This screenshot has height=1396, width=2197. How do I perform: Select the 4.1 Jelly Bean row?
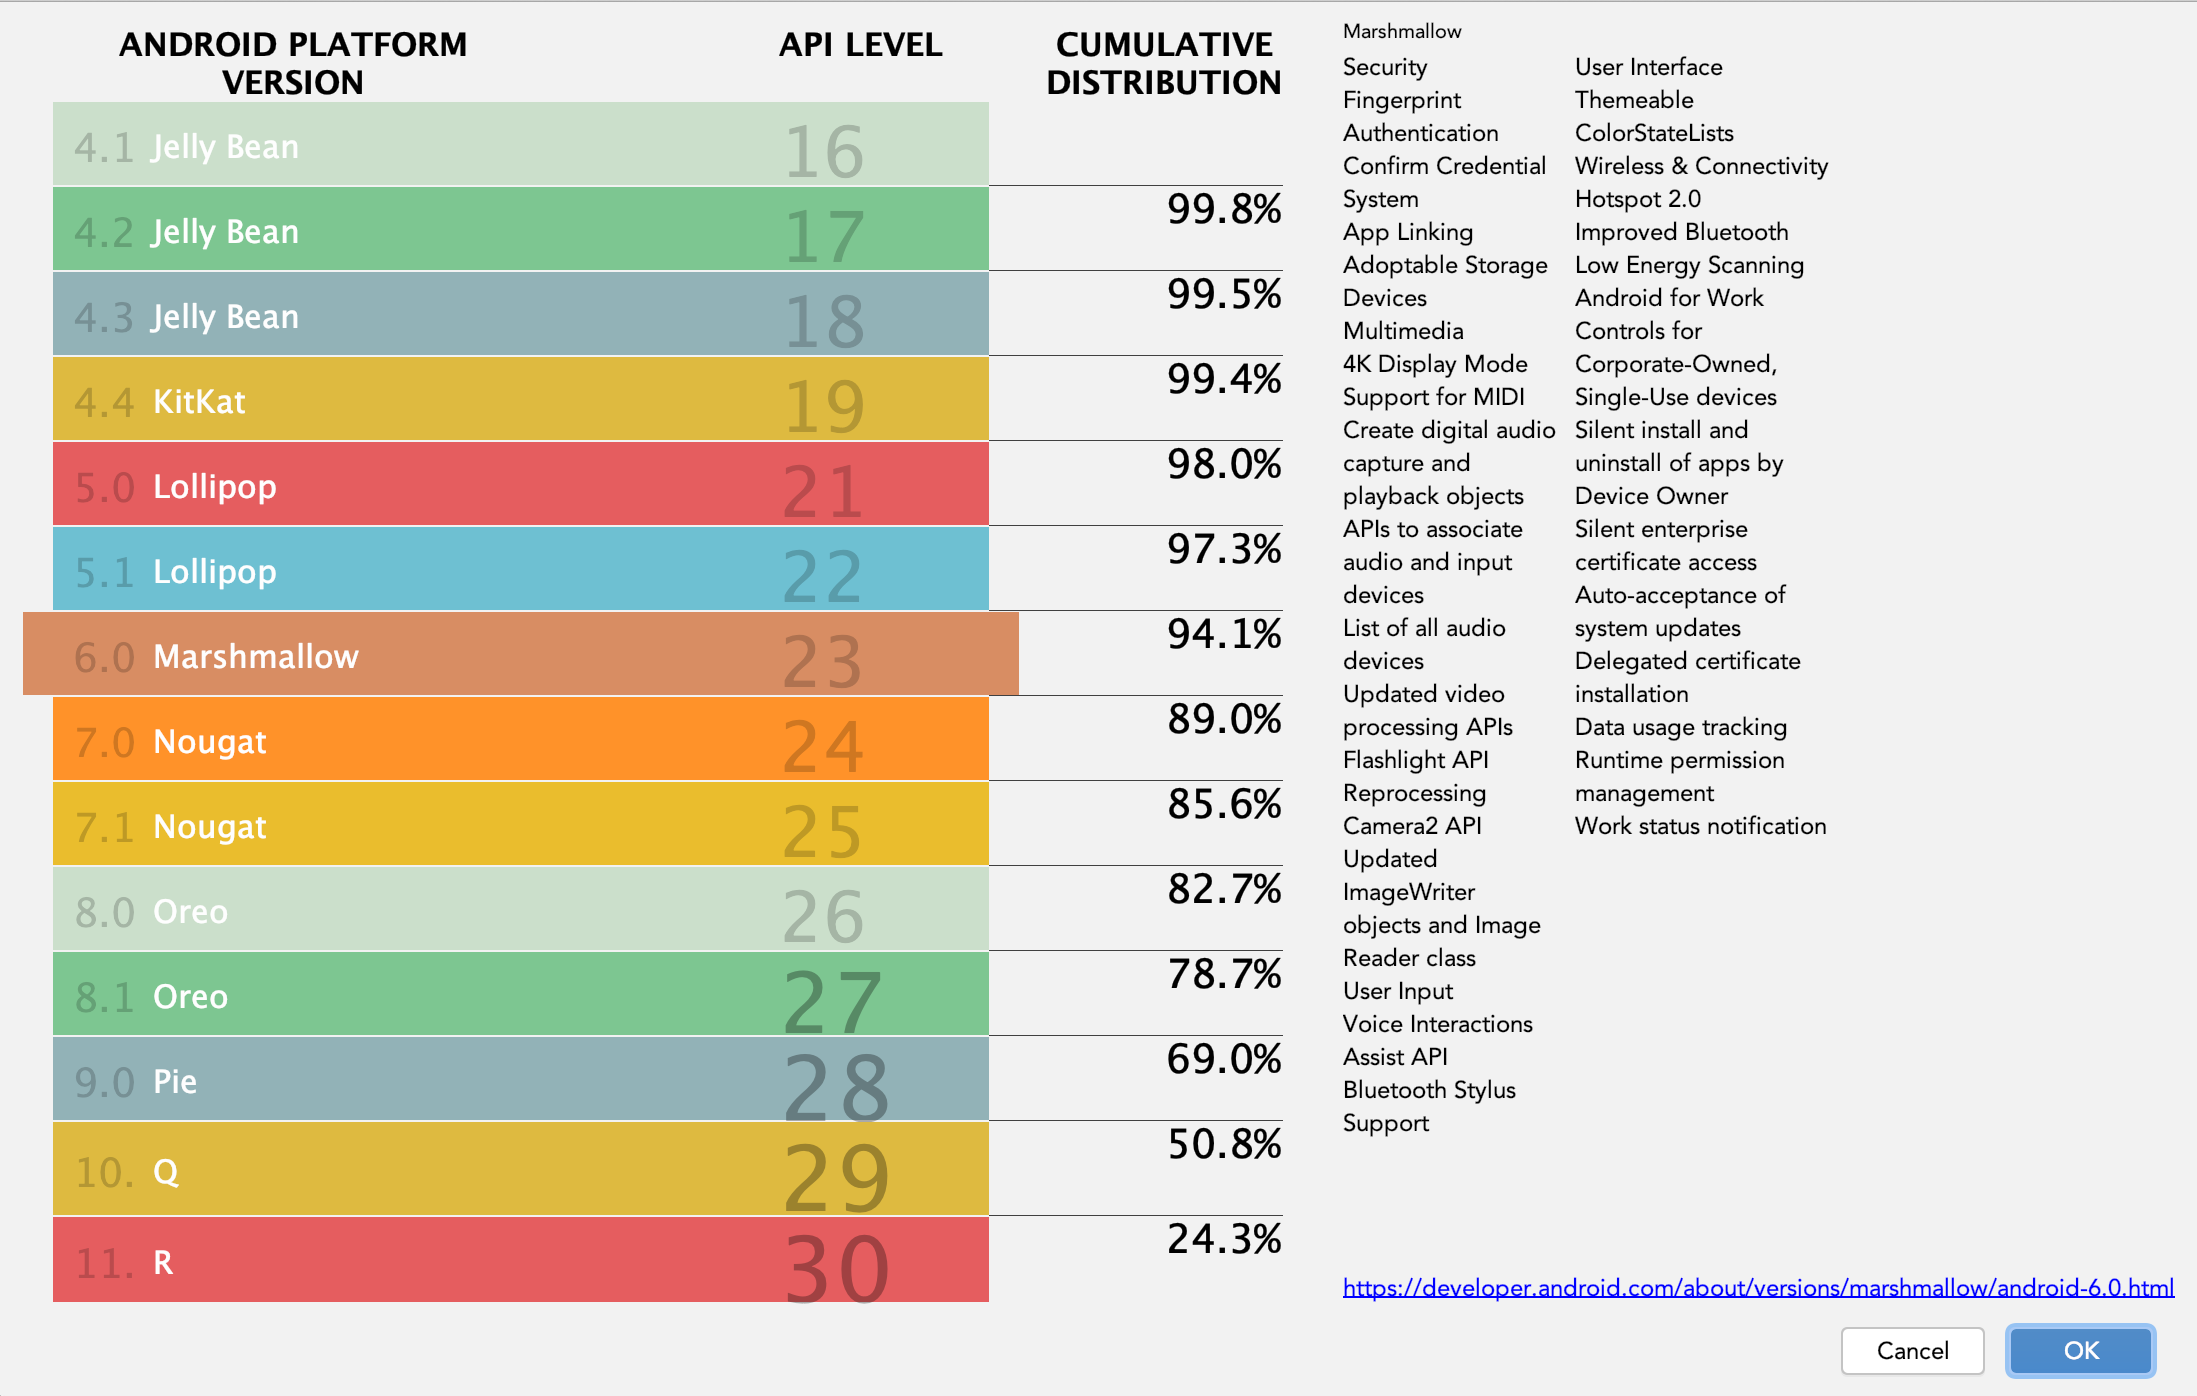click(x=520, y=144)
